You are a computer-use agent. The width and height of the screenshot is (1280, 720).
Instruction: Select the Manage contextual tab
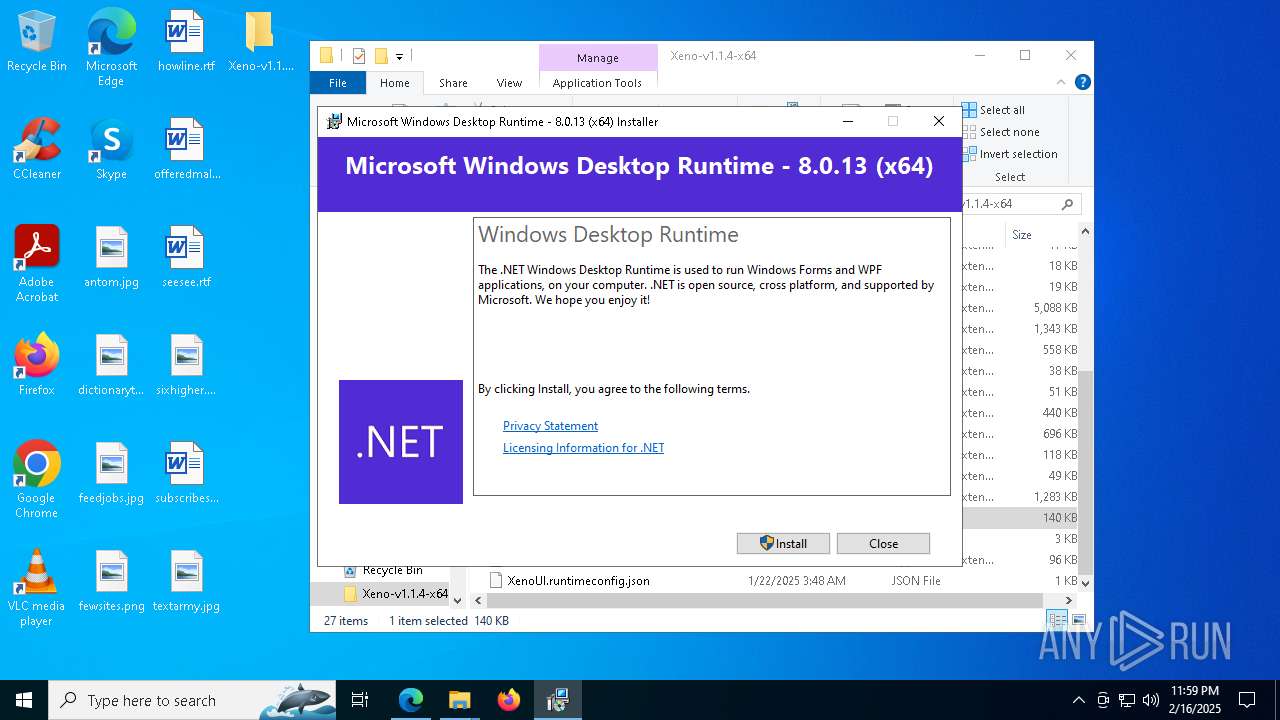[x=598, y=58]
